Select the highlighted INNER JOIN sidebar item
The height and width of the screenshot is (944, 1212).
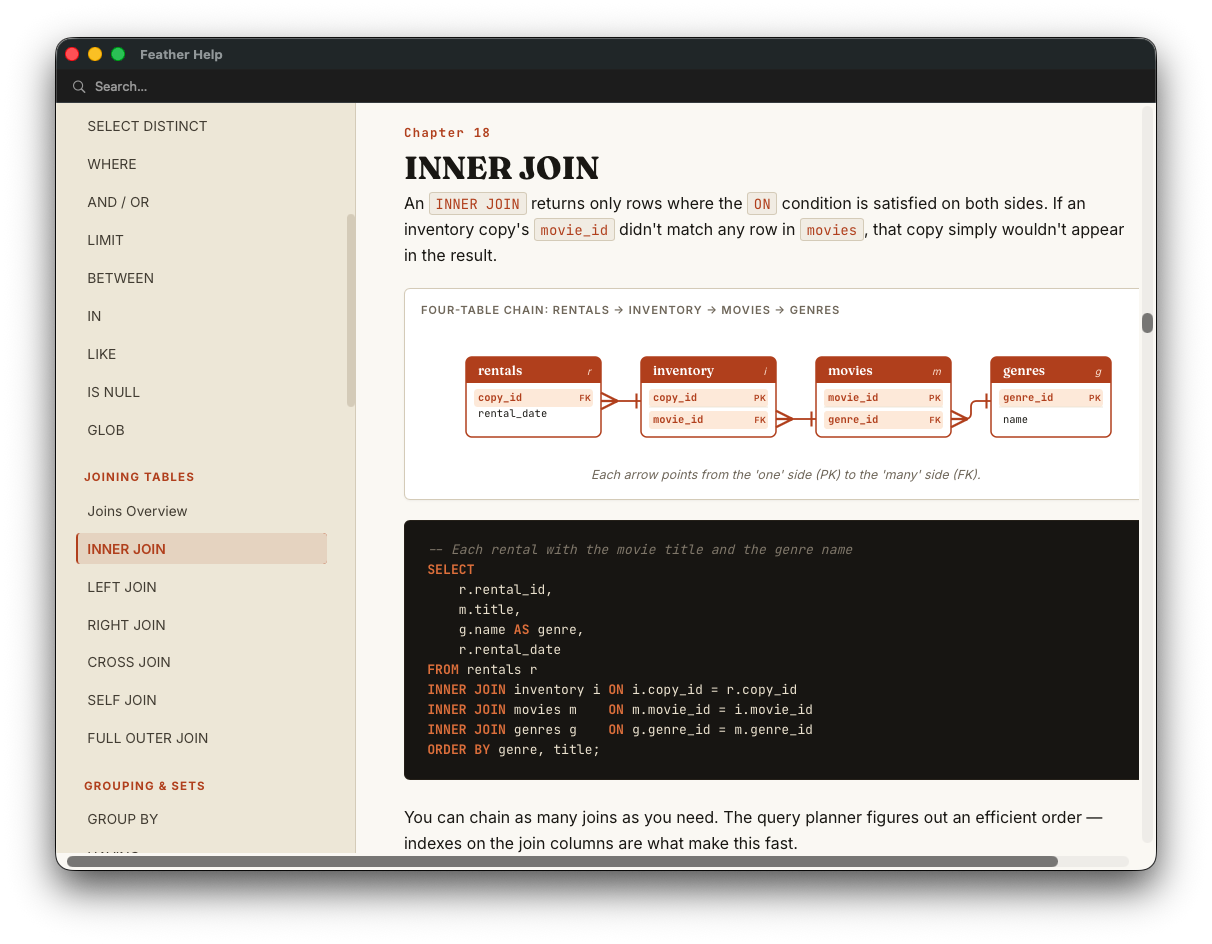click(x=201, y=549)
